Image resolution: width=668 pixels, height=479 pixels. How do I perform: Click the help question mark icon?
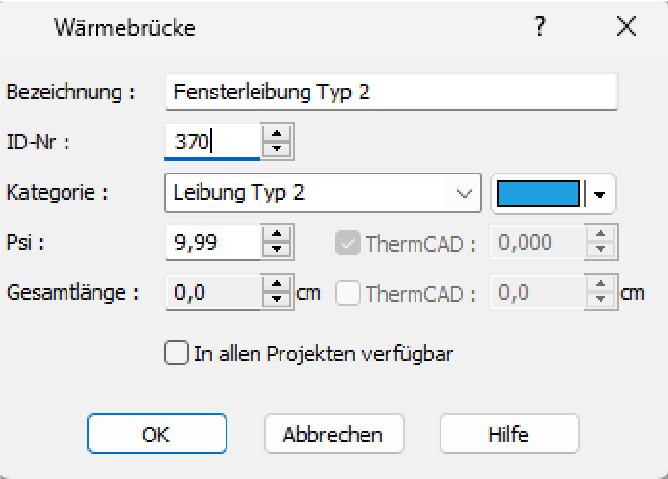(x=540, y=27)
